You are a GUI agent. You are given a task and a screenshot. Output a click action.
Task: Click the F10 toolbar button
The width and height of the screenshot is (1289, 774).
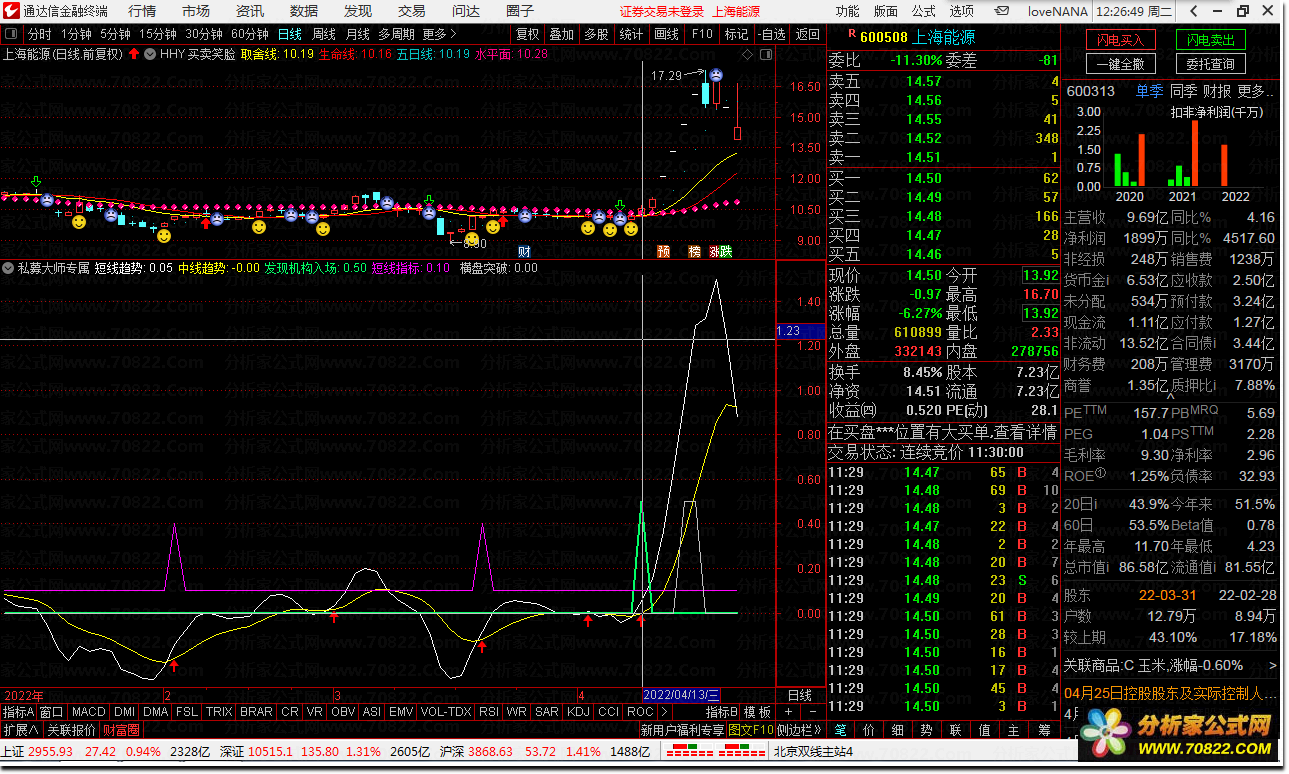[701, 34]
